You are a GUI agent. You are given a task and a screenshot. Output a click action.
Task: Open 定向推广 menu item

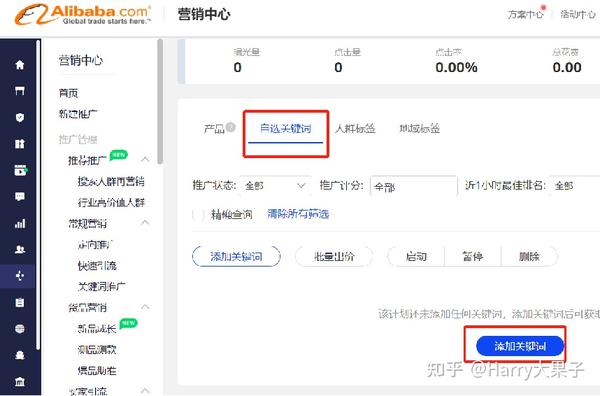[x=96, y=244]
